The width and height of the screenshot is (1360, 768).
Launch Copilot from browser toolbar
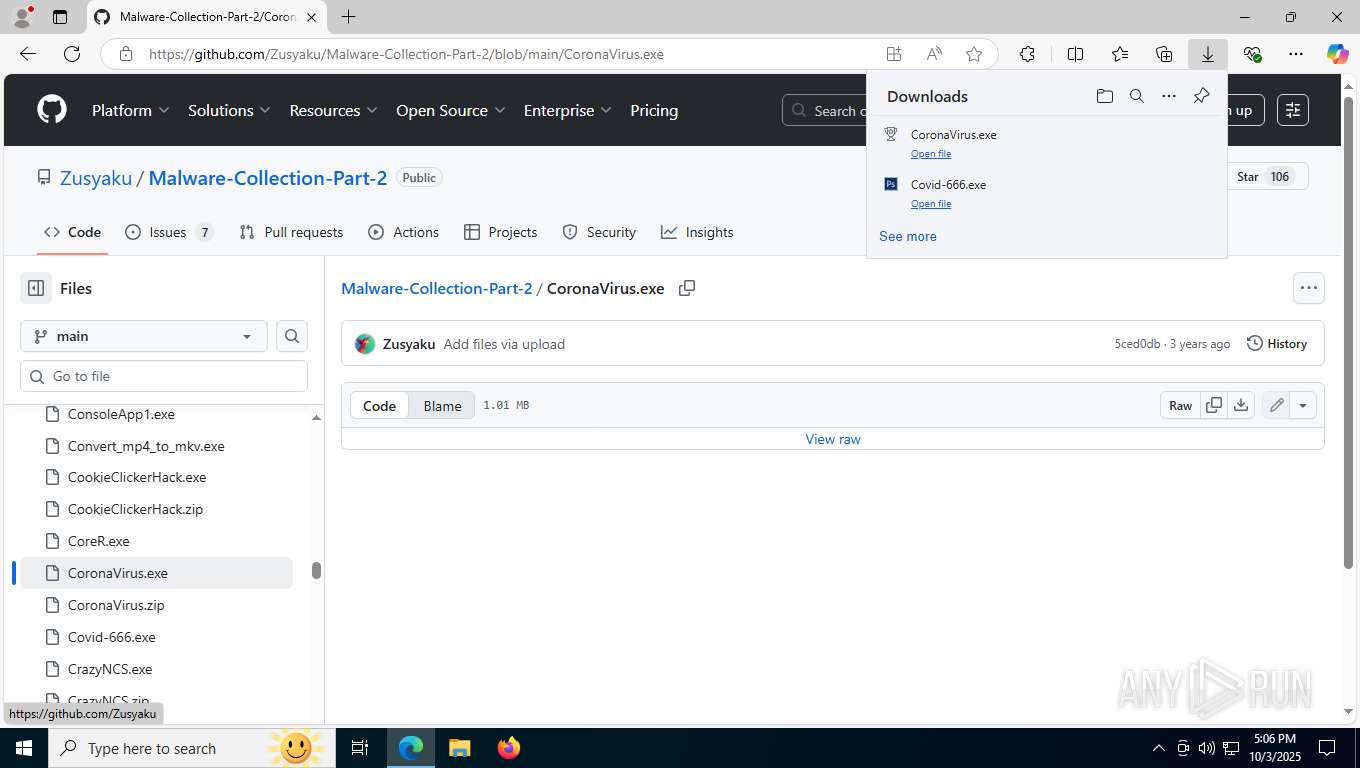[x=1337, y=54]
